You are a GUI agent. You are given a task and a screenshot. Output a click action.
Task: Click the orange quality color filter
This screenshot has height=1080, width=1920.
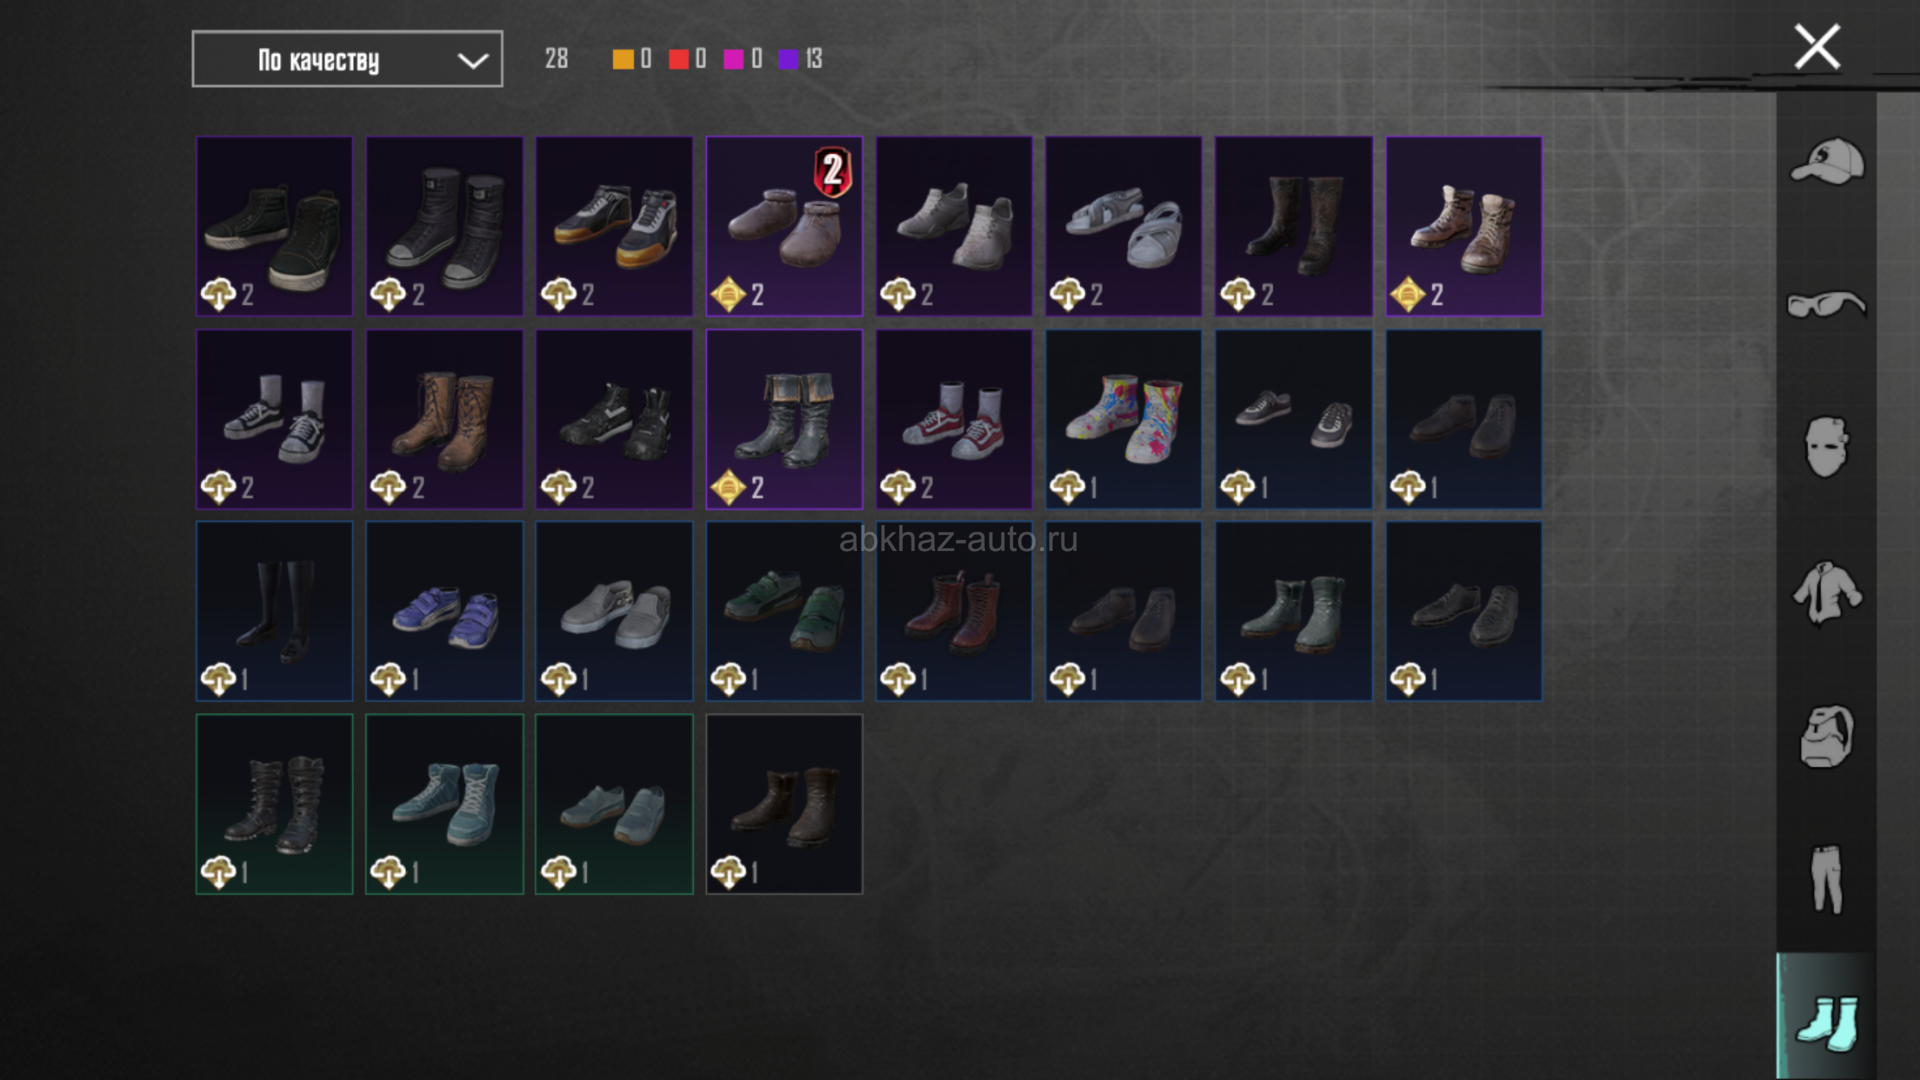tap(632, 59)
